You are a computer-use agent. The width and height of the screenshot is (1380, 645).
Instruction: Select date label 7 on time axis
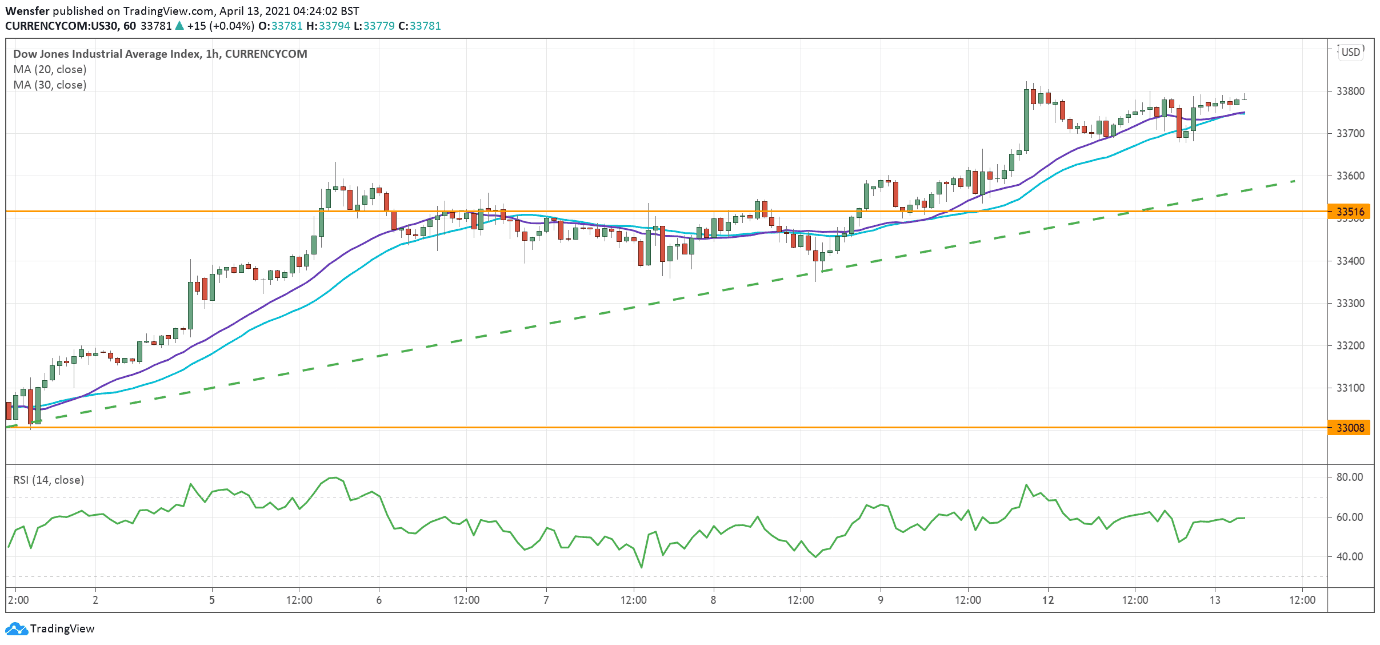point(546,601)
